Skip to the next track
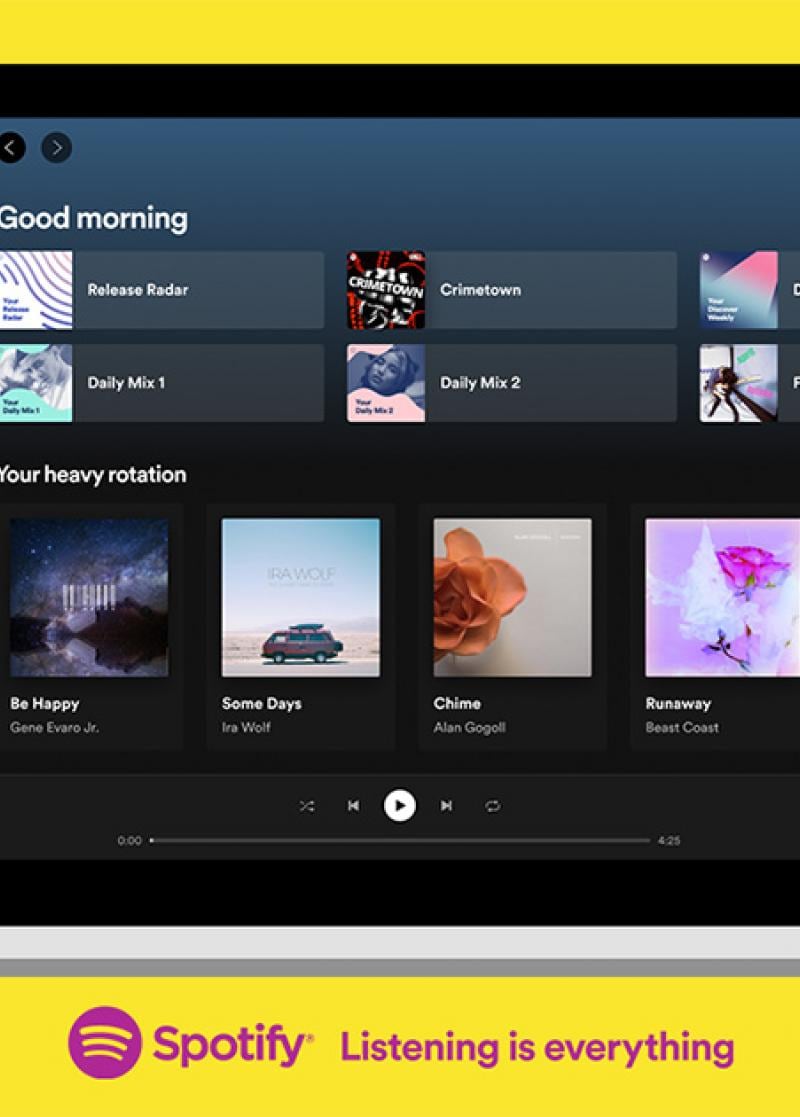The width and height of the screenshot is (800, 1117). [446, 806]
